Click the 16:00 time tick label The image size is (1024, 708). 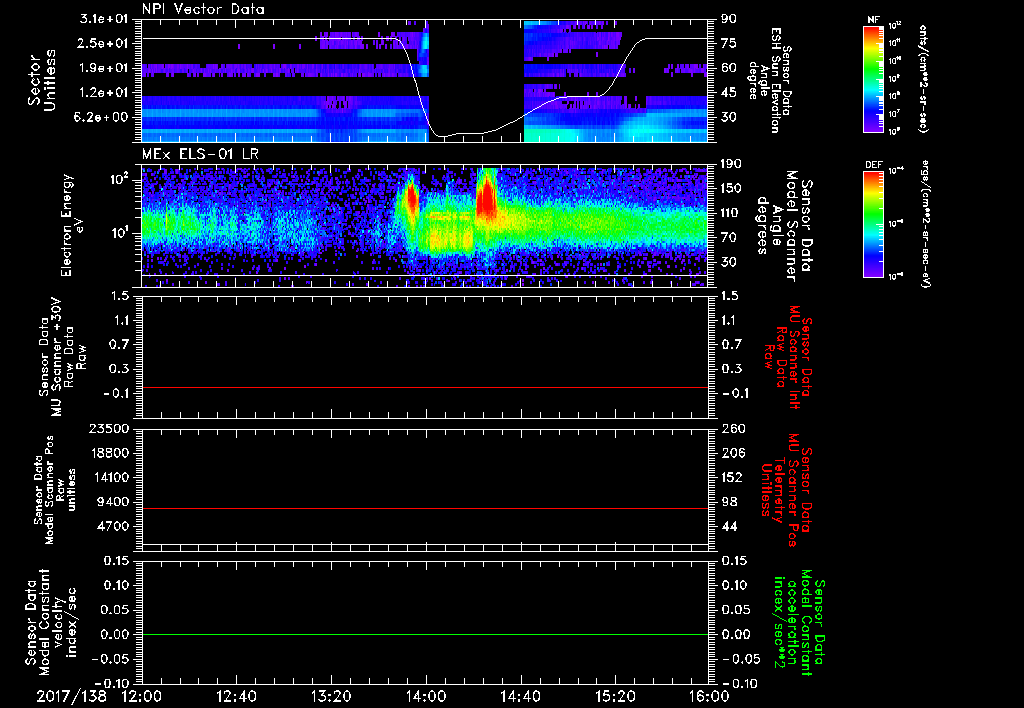click(709, 696)
